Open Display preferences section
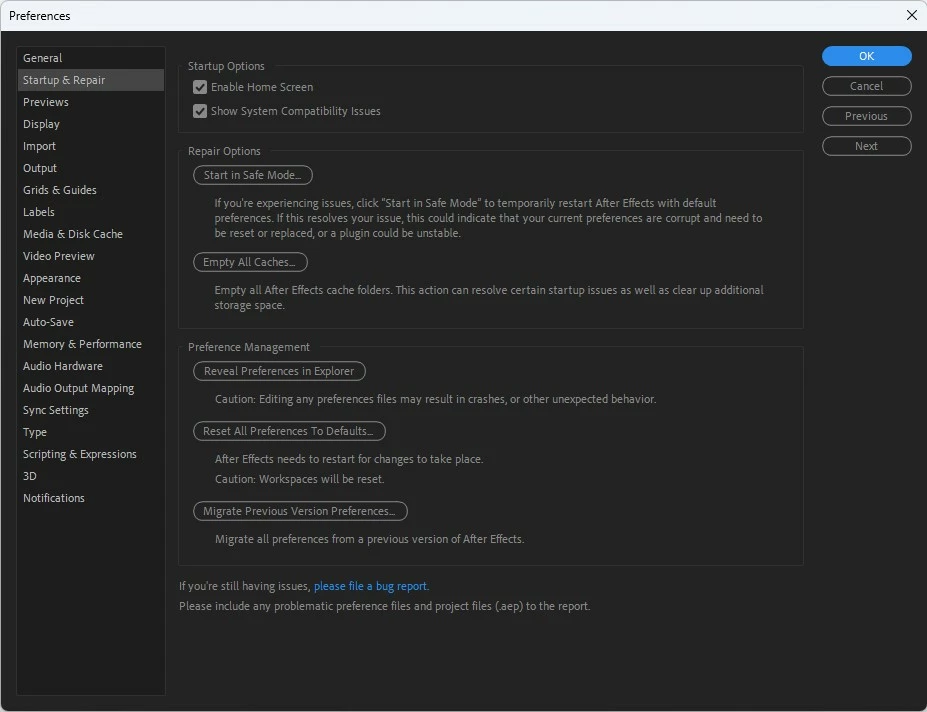Image resolution: width=927 pixels, height=712 pixels. pyautogui.click(x=90, y=124)
